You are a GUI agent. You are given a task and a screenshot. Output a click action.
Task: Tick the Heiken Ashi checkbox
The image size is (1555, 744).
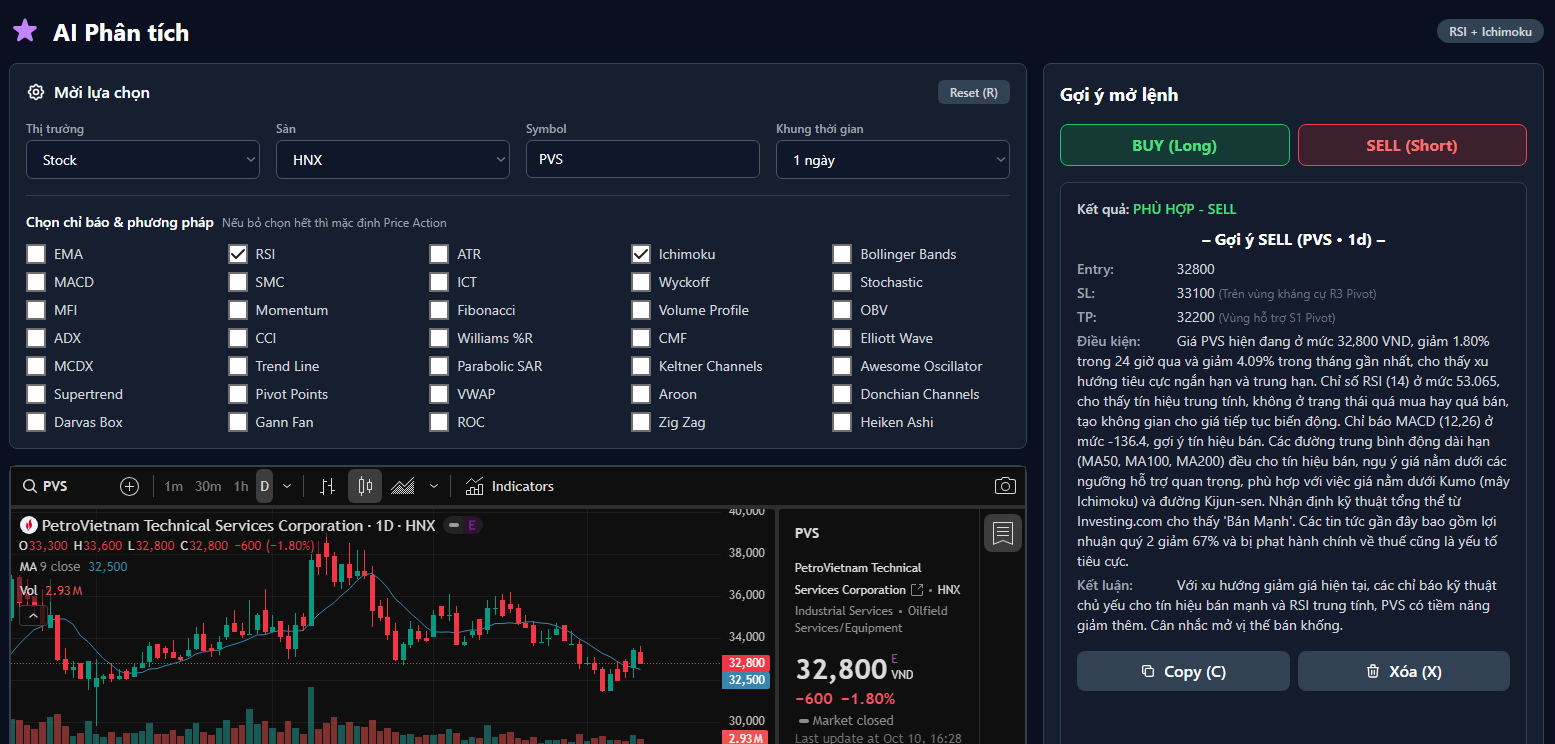click(x=842, y=422)
